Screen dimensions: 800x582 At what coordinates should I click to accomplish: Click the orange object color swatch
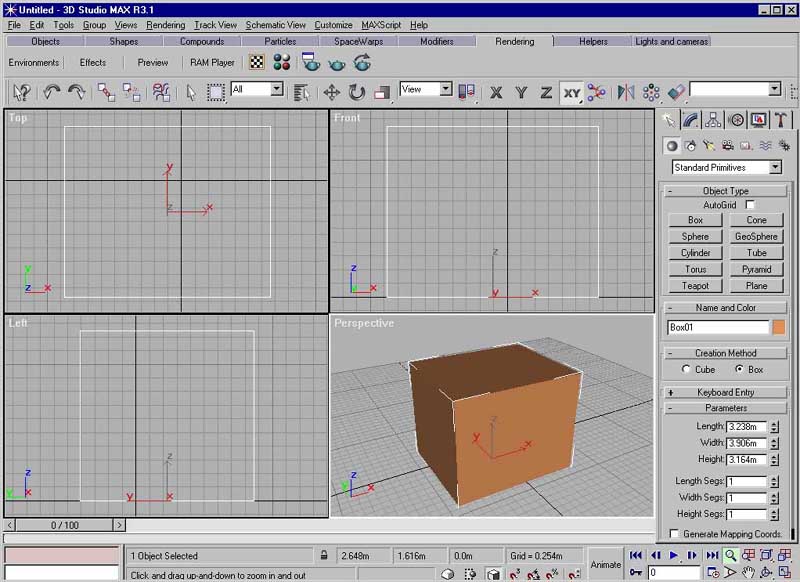[x=779, y=327]
